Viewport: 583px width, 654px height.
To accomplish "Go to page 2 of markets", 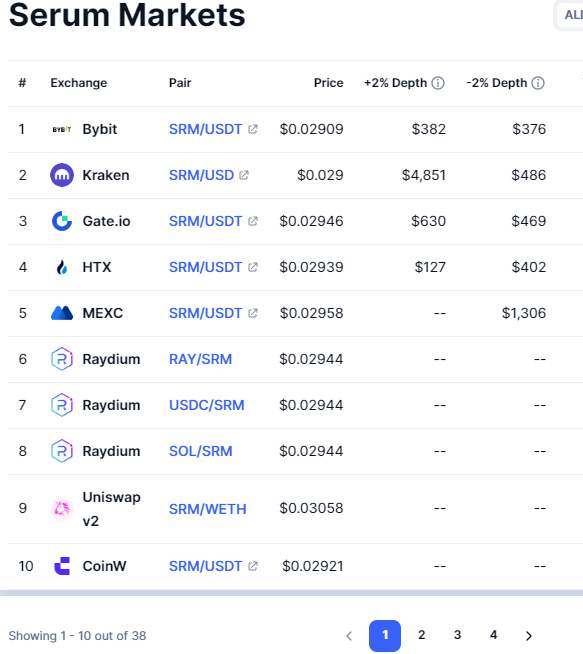I will (421, 635).
